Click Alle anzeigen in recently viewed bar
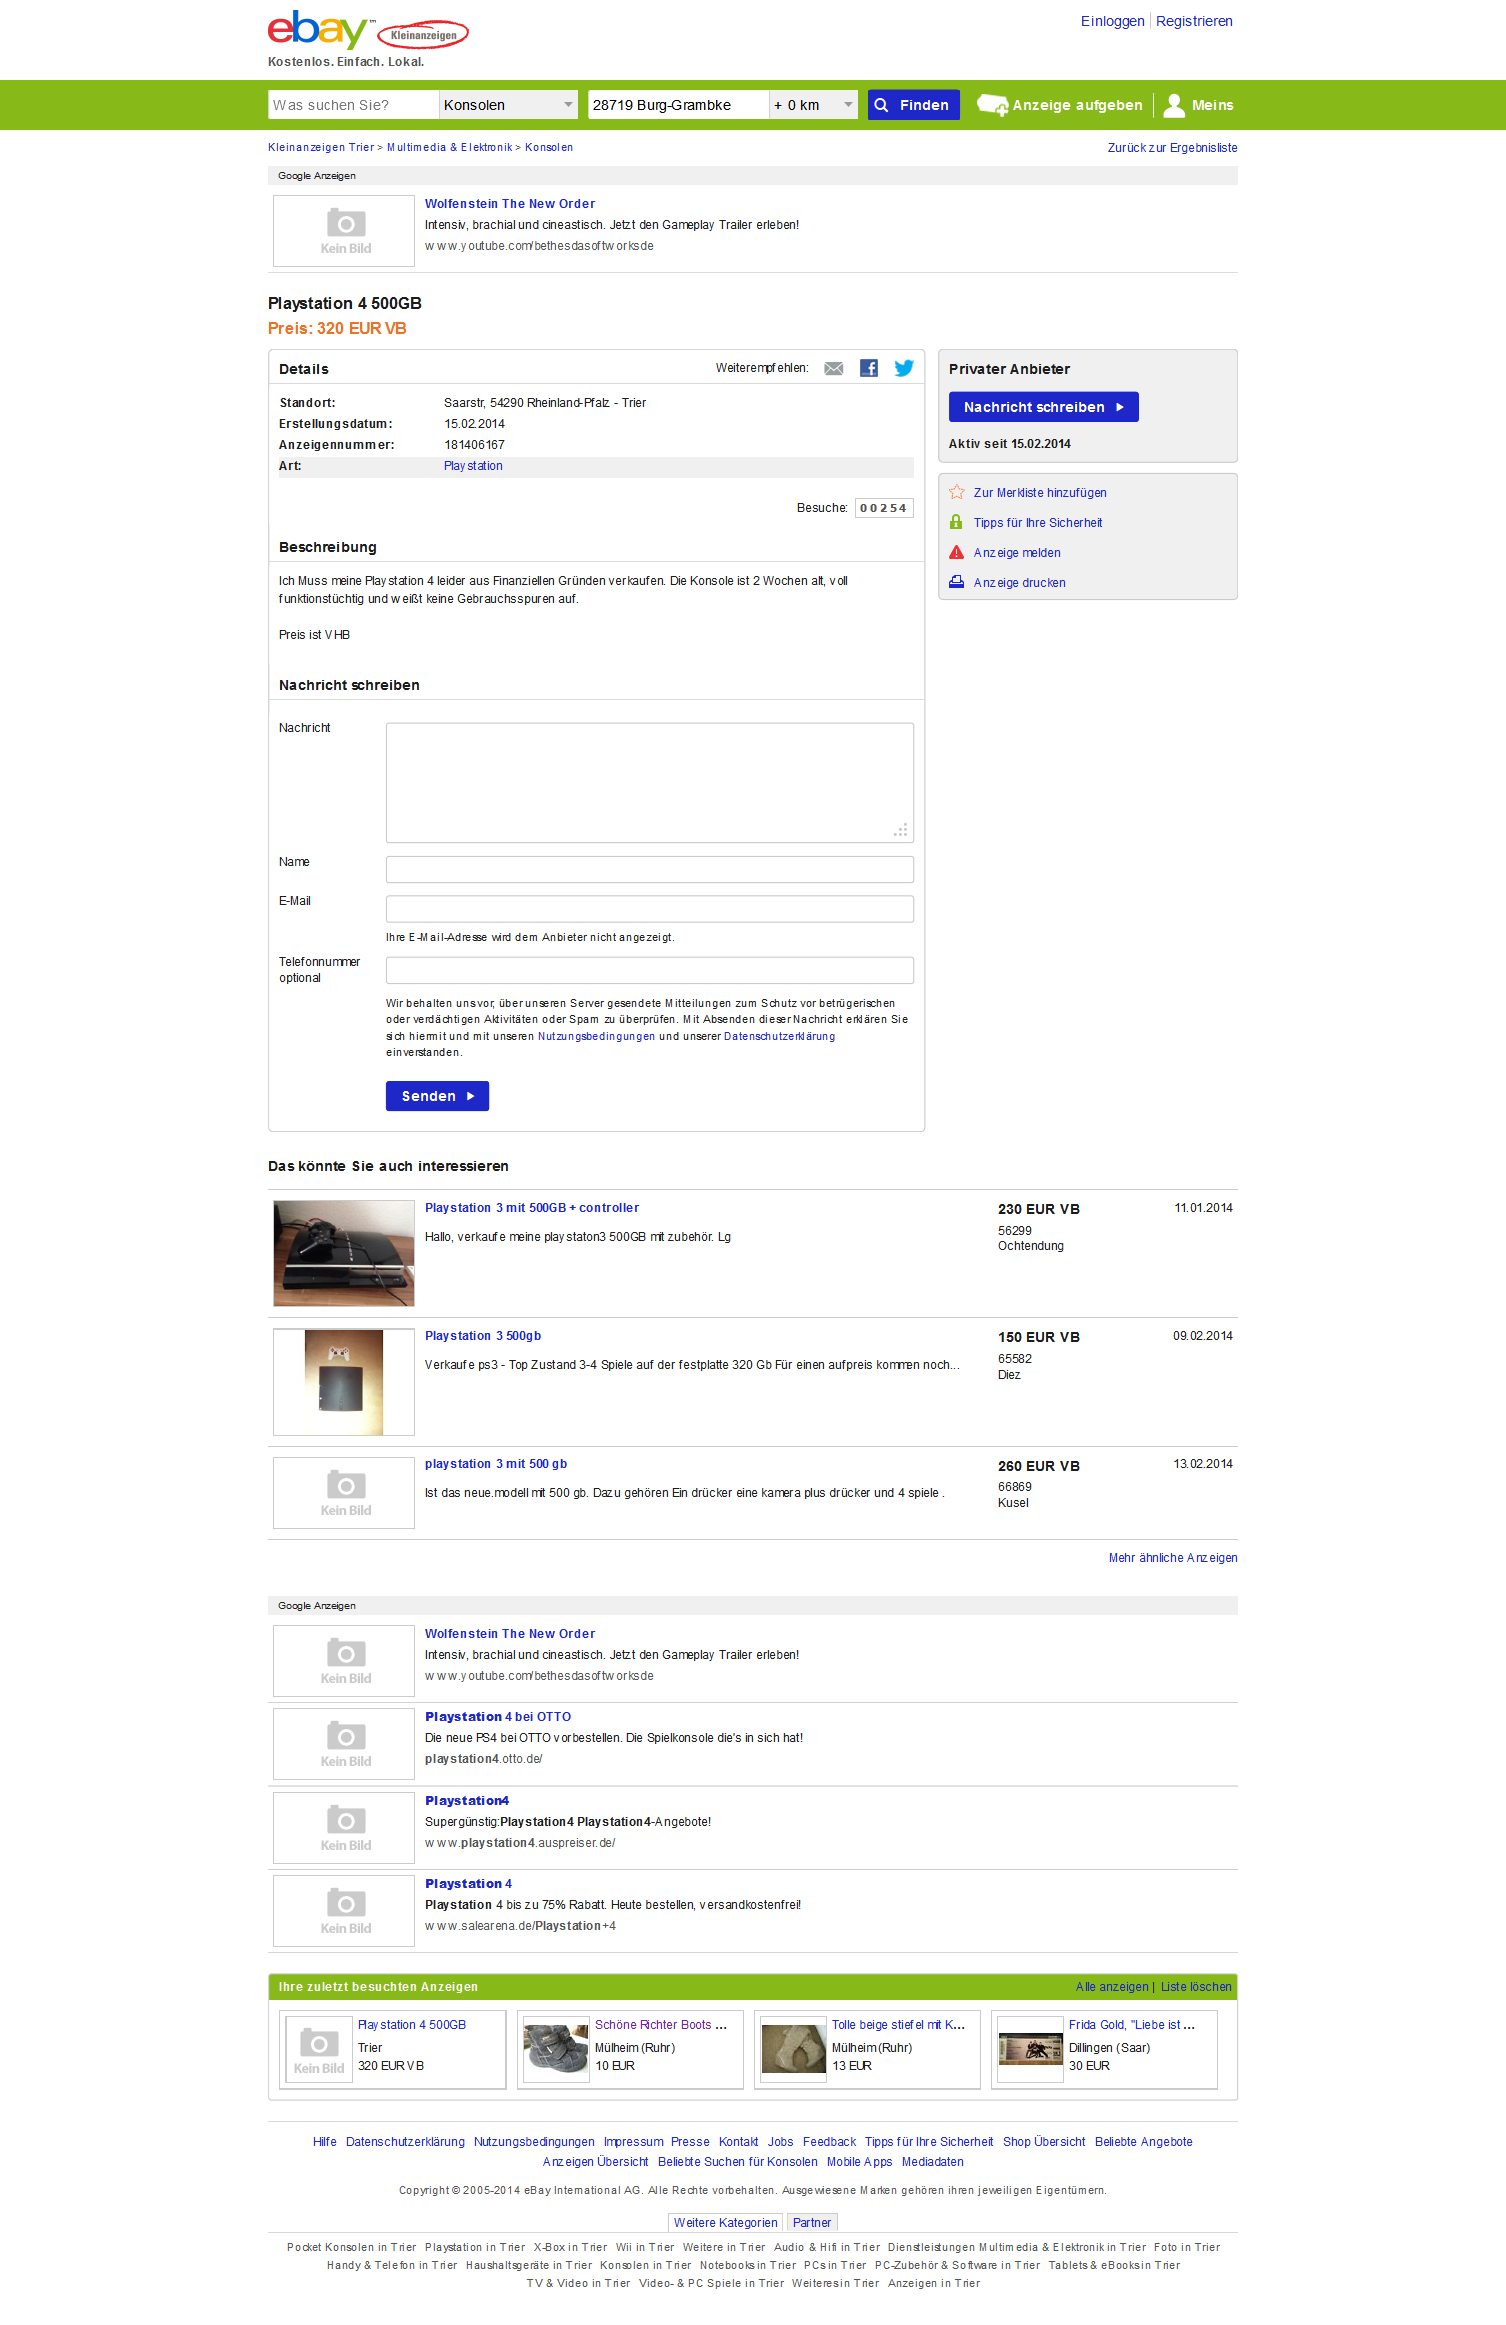This screenshot has height=2325, width=1506. 1112,1987
